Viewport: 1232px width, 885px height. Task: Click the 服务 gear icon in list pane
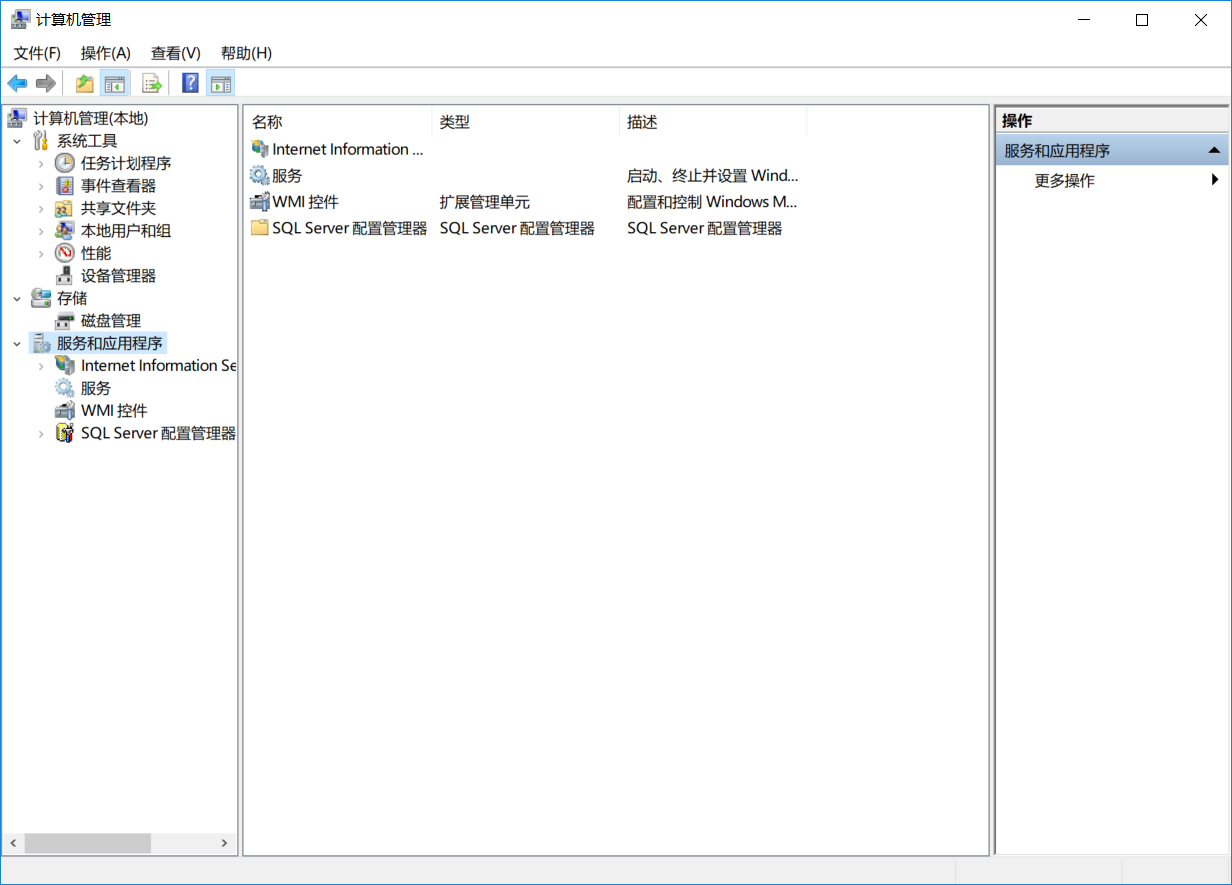point(260,175)
